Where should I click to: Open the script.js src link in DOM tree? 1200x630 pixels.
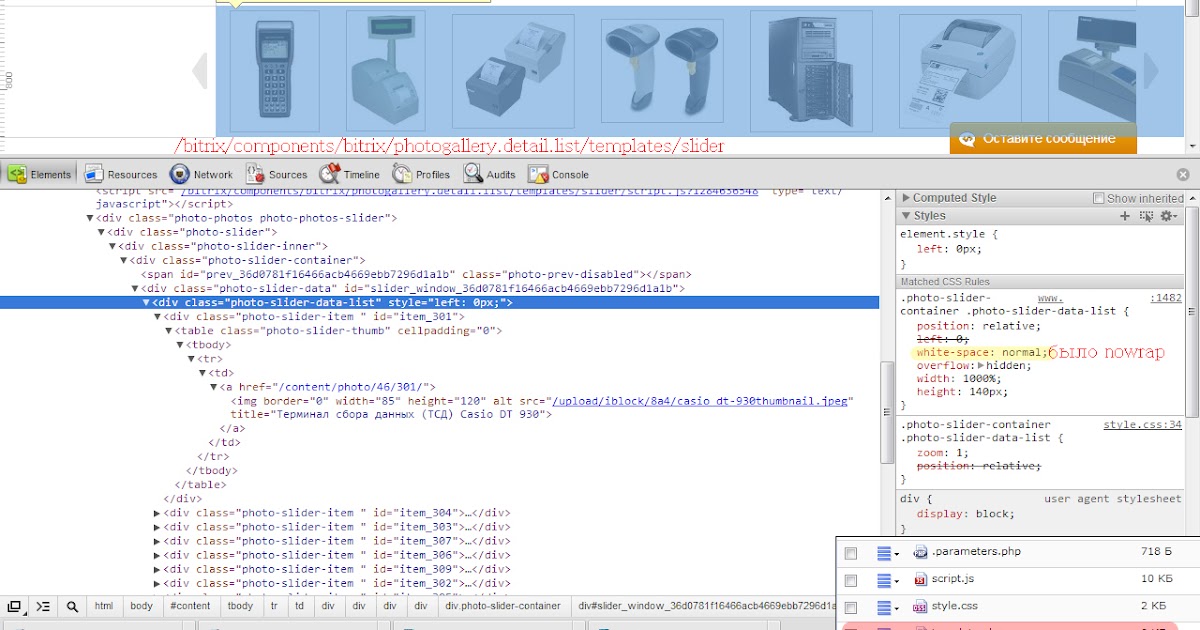[x=469, y=190]
